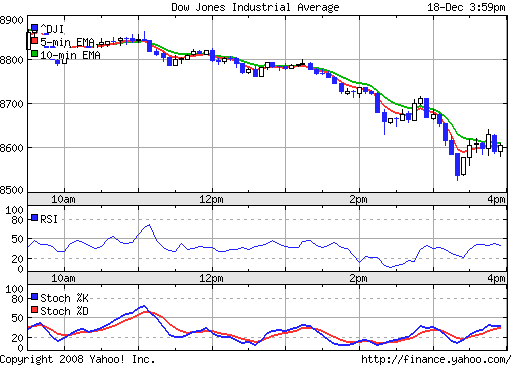The height and width of the screenshot is (365, 512).
Task: Click the red Stoch %D legend swatch
Action: (34, 310)
